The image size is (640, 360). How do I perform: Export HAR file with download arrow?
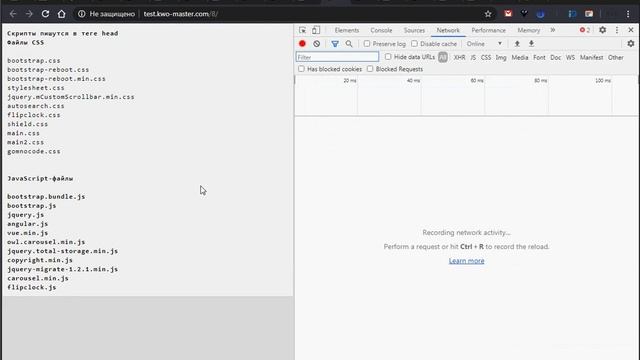(x=531, y=44)
